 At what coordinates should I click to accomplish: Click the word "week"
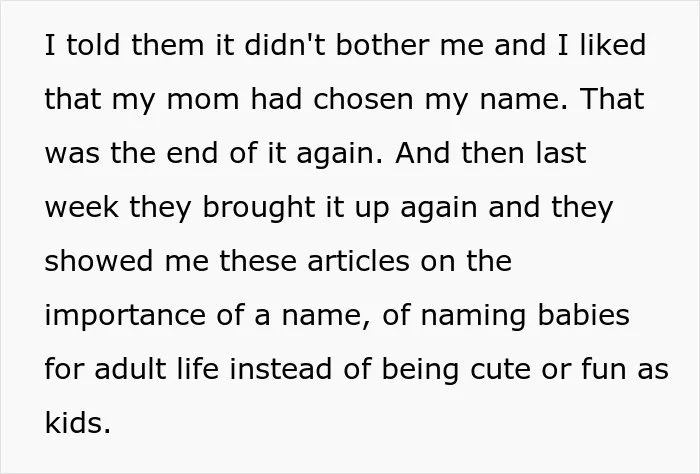(82, 208)
